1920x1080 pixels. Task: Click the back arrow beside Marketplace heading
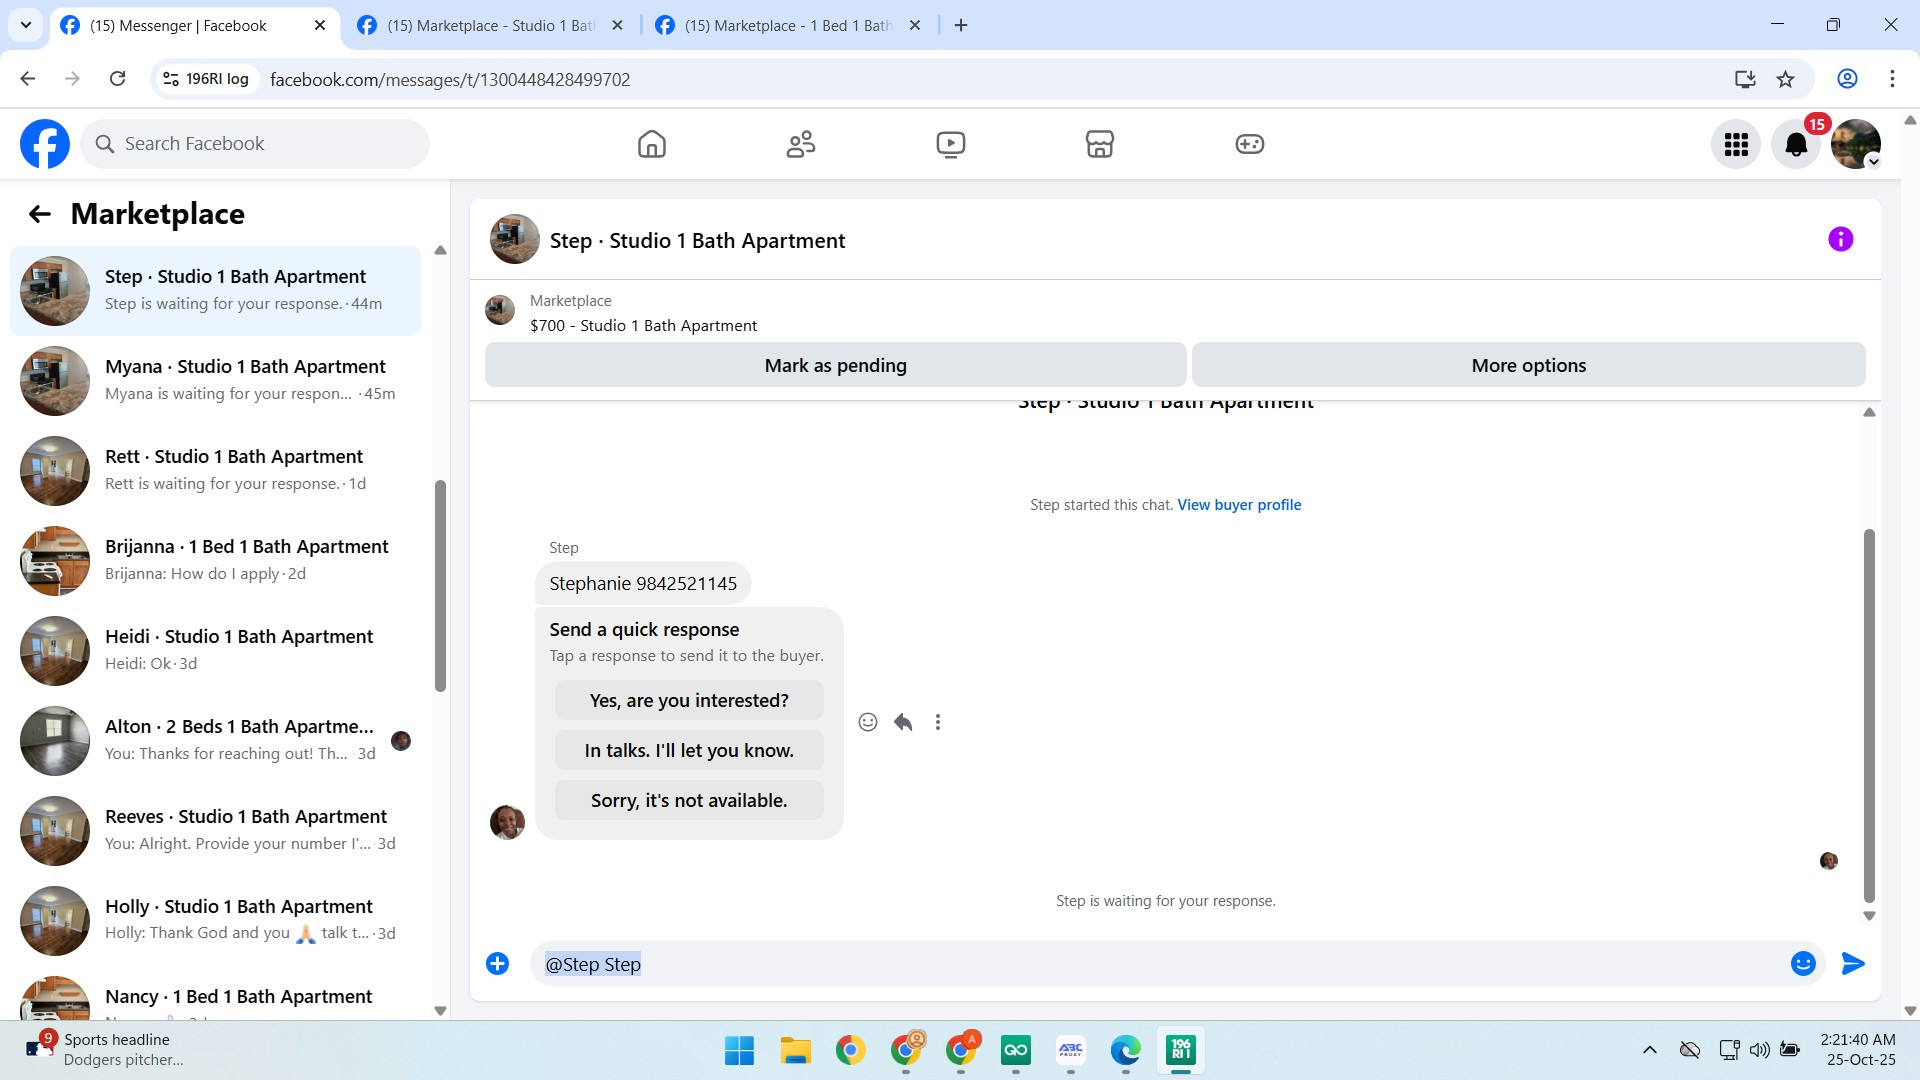(39, 214)
